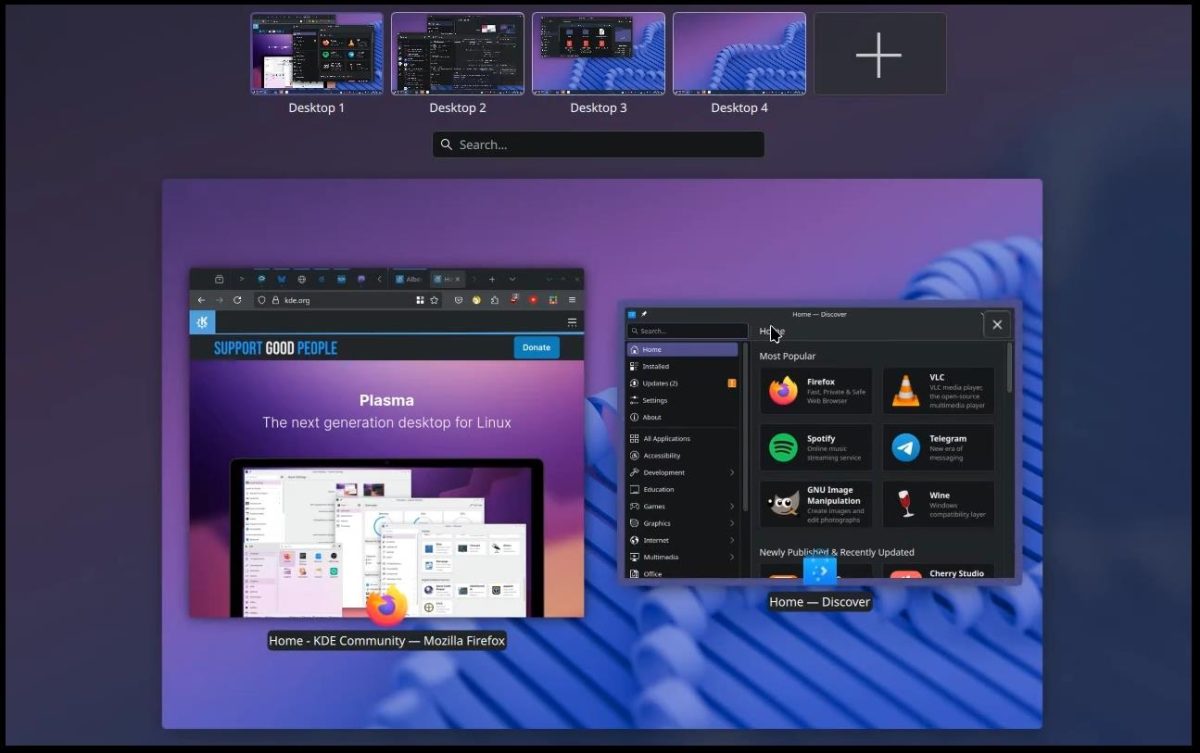The image size is (1200, 753).
Task: Click the Firefox forward arrow
Action: click(x=219, y=300)
